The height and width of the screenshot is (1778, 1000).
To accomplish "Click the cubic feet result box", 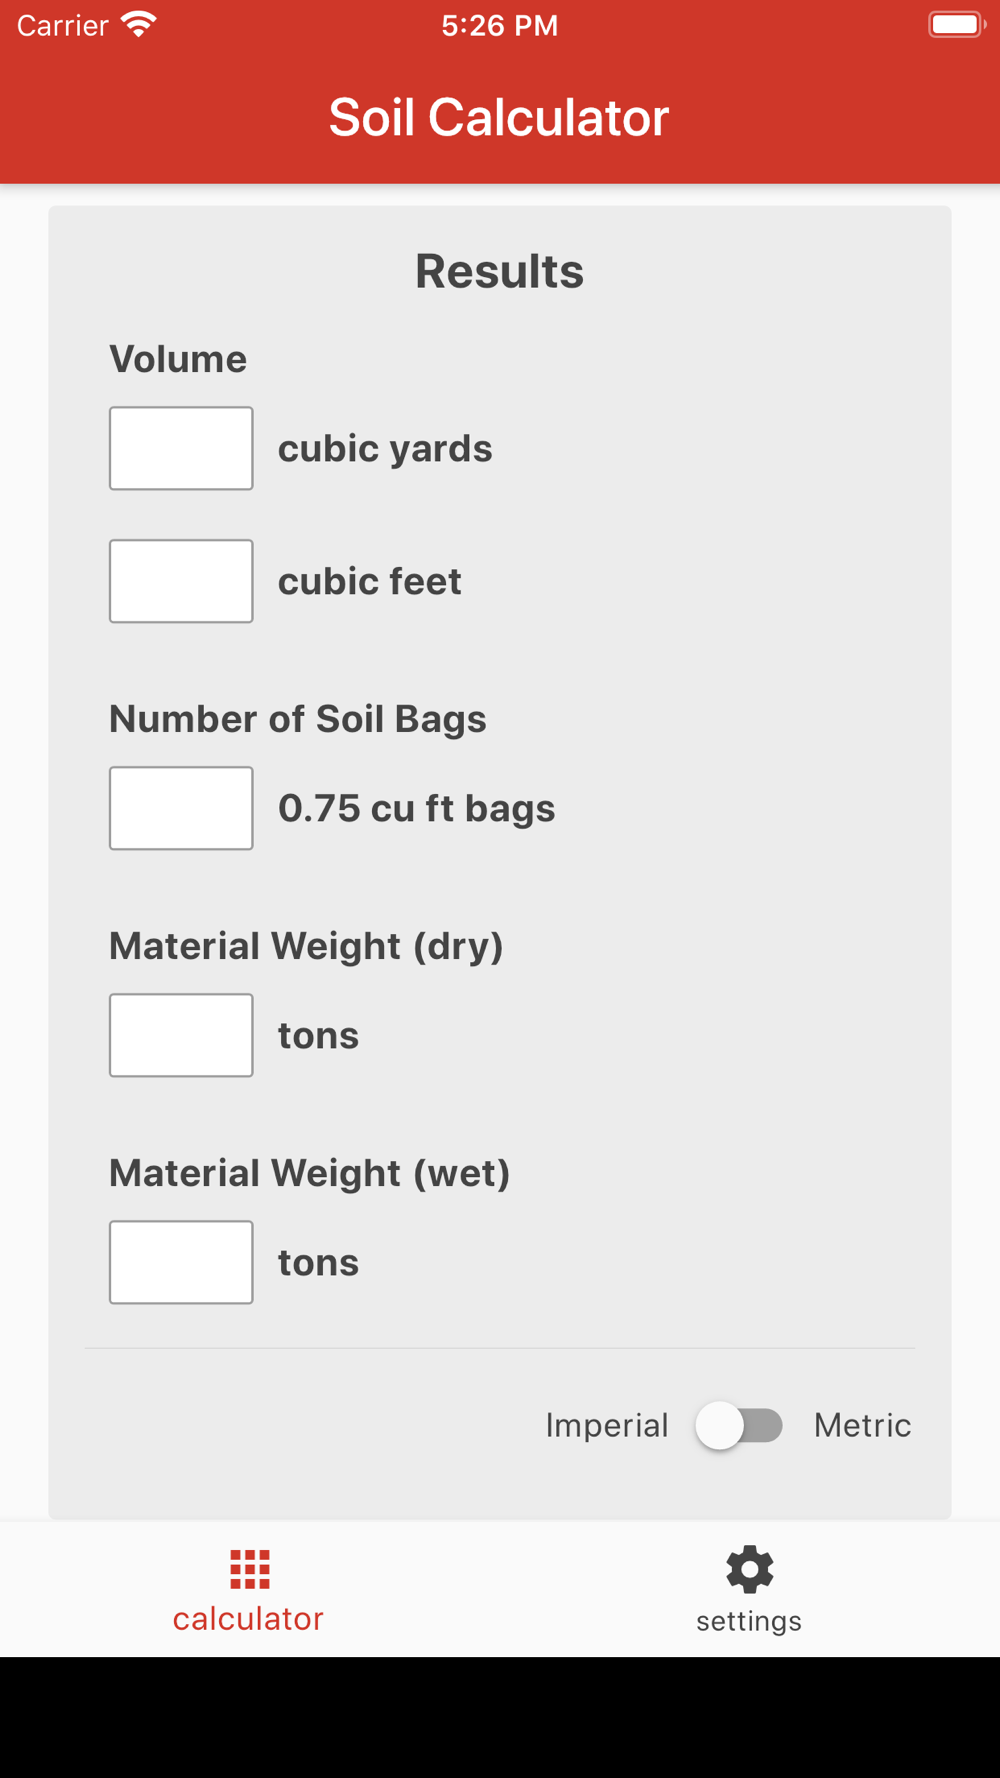I will [x=181, y=581].
